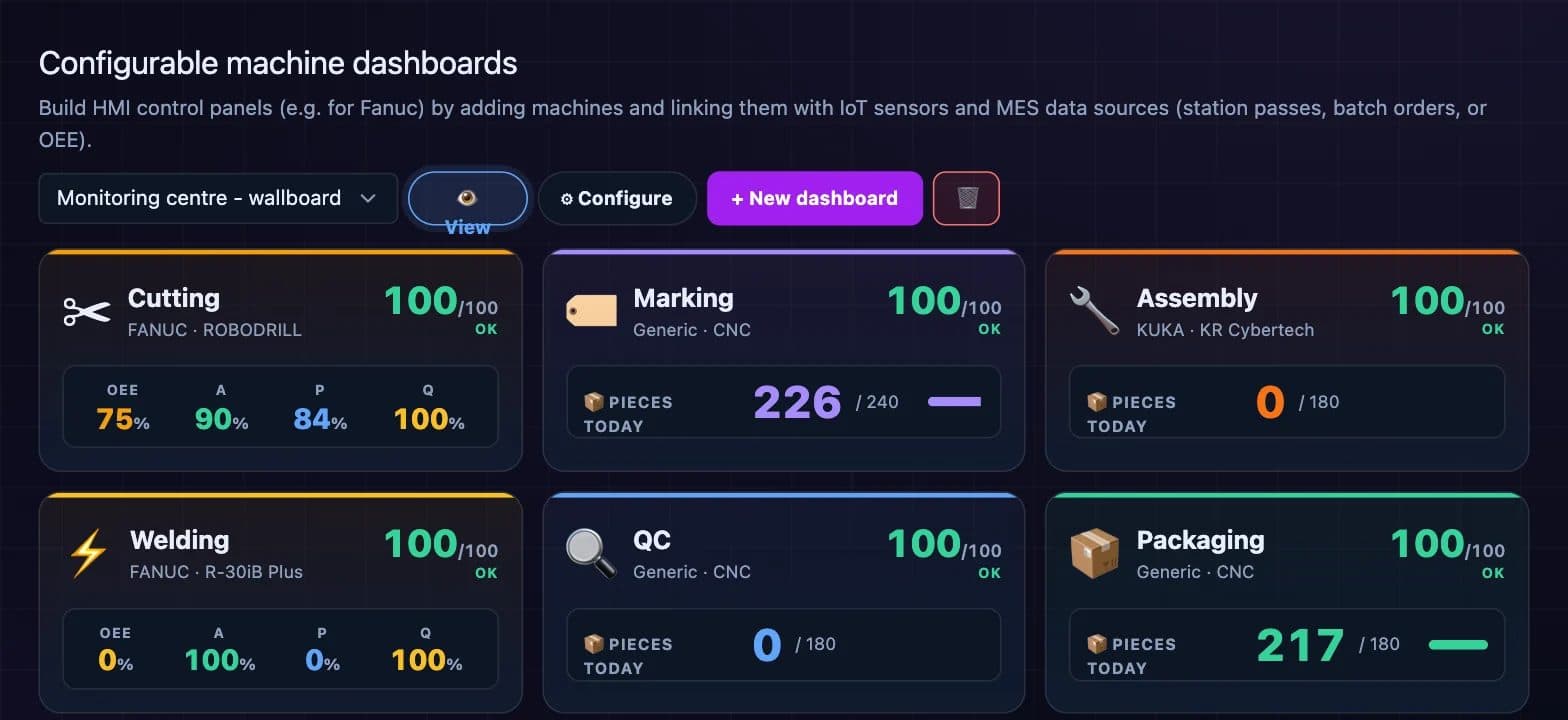Screen dimensions: 1568x720
Task: Open the Monitoring centre - wallboard dropdown
Action: pyautogui.click(x=218, y=198)
